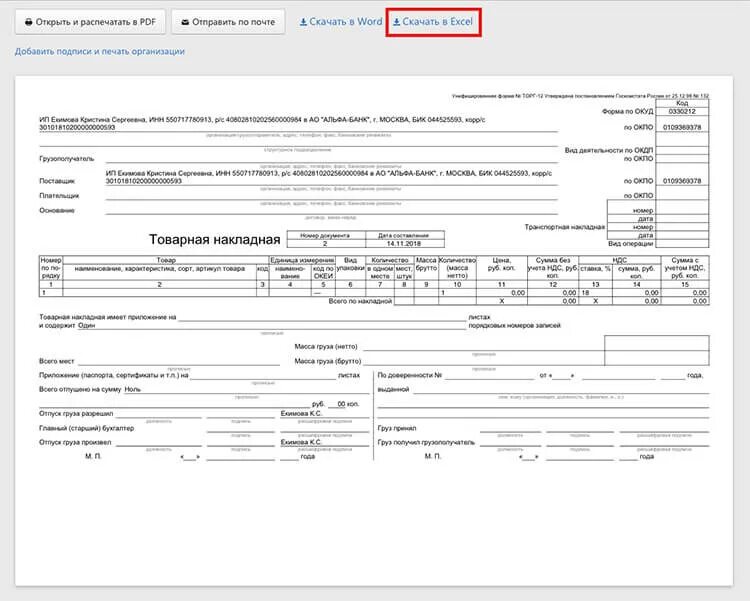The image size is (750, 601).
Task: Click 'Масса груза (брутто)' label
Action: coord(328,361)
